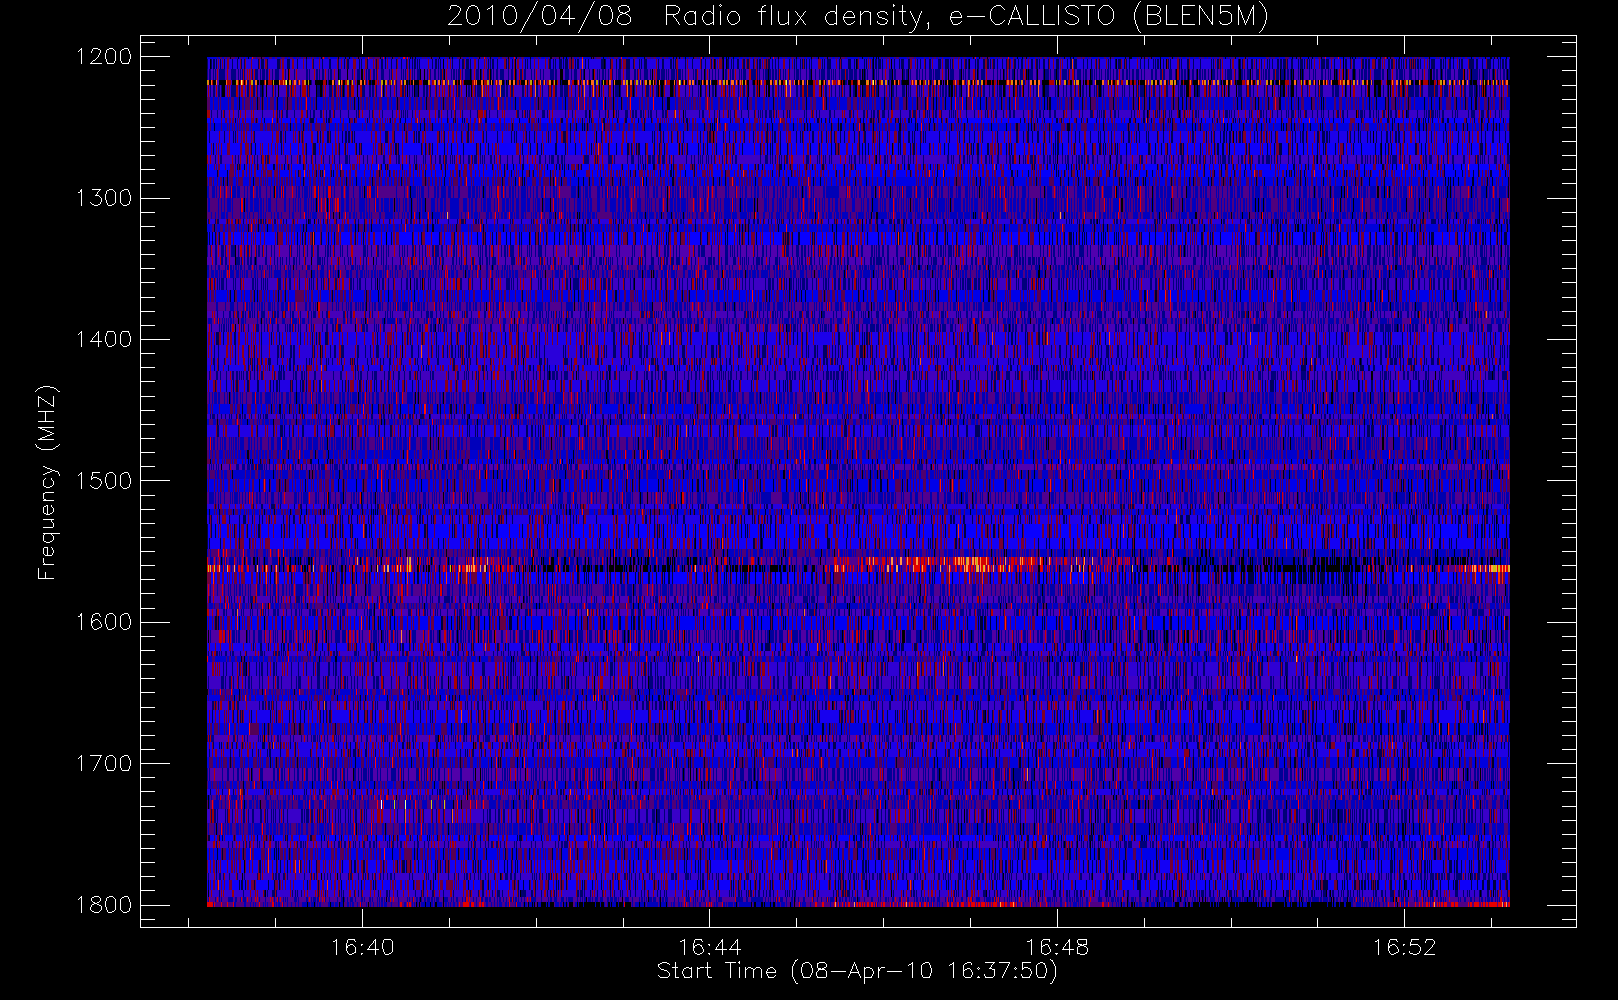Viewport: 1618px width, 1000px height.
Task: Click the 16:40 time tick label
Action: point(362,947)
